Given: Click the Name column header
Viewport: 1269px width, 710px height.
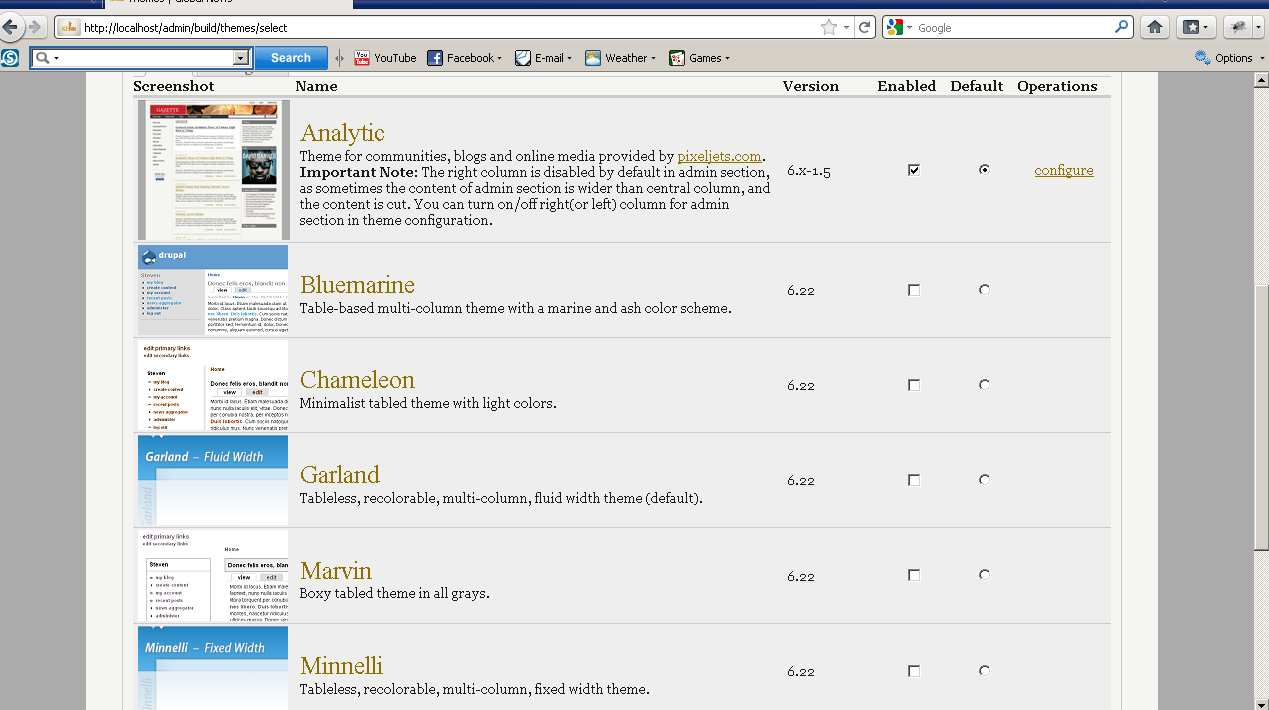Looking at the screenshot, I should point(316,86).
